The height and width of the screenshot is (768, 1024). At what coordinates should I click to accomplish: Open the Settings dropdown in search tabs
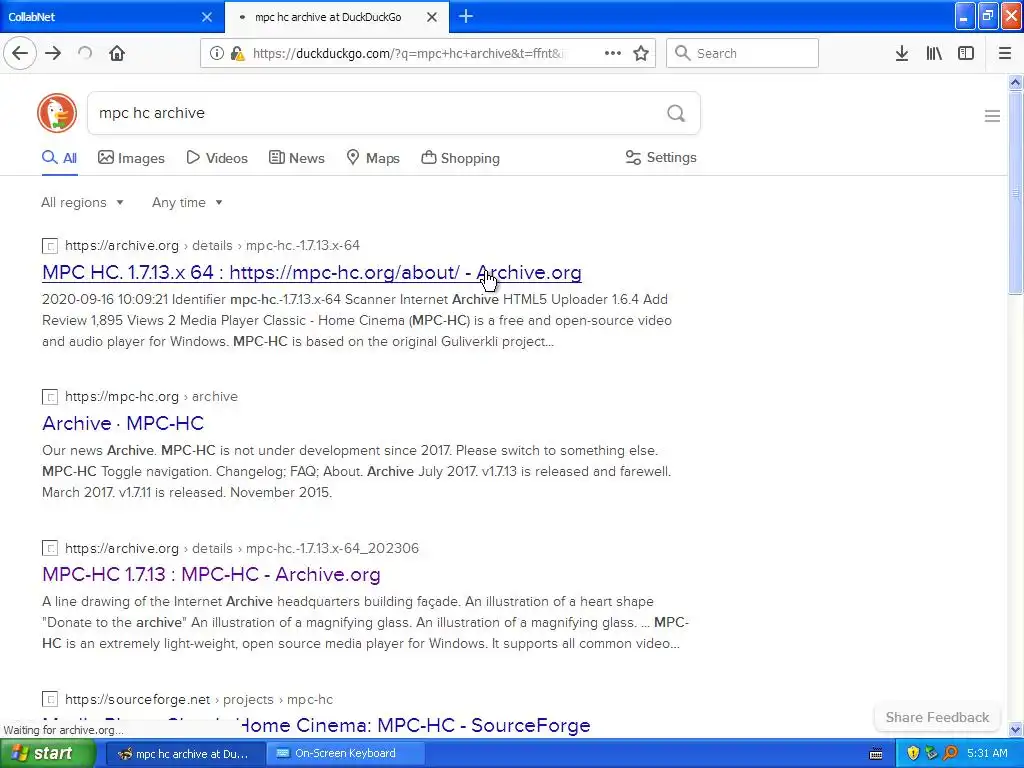[661, 157]
